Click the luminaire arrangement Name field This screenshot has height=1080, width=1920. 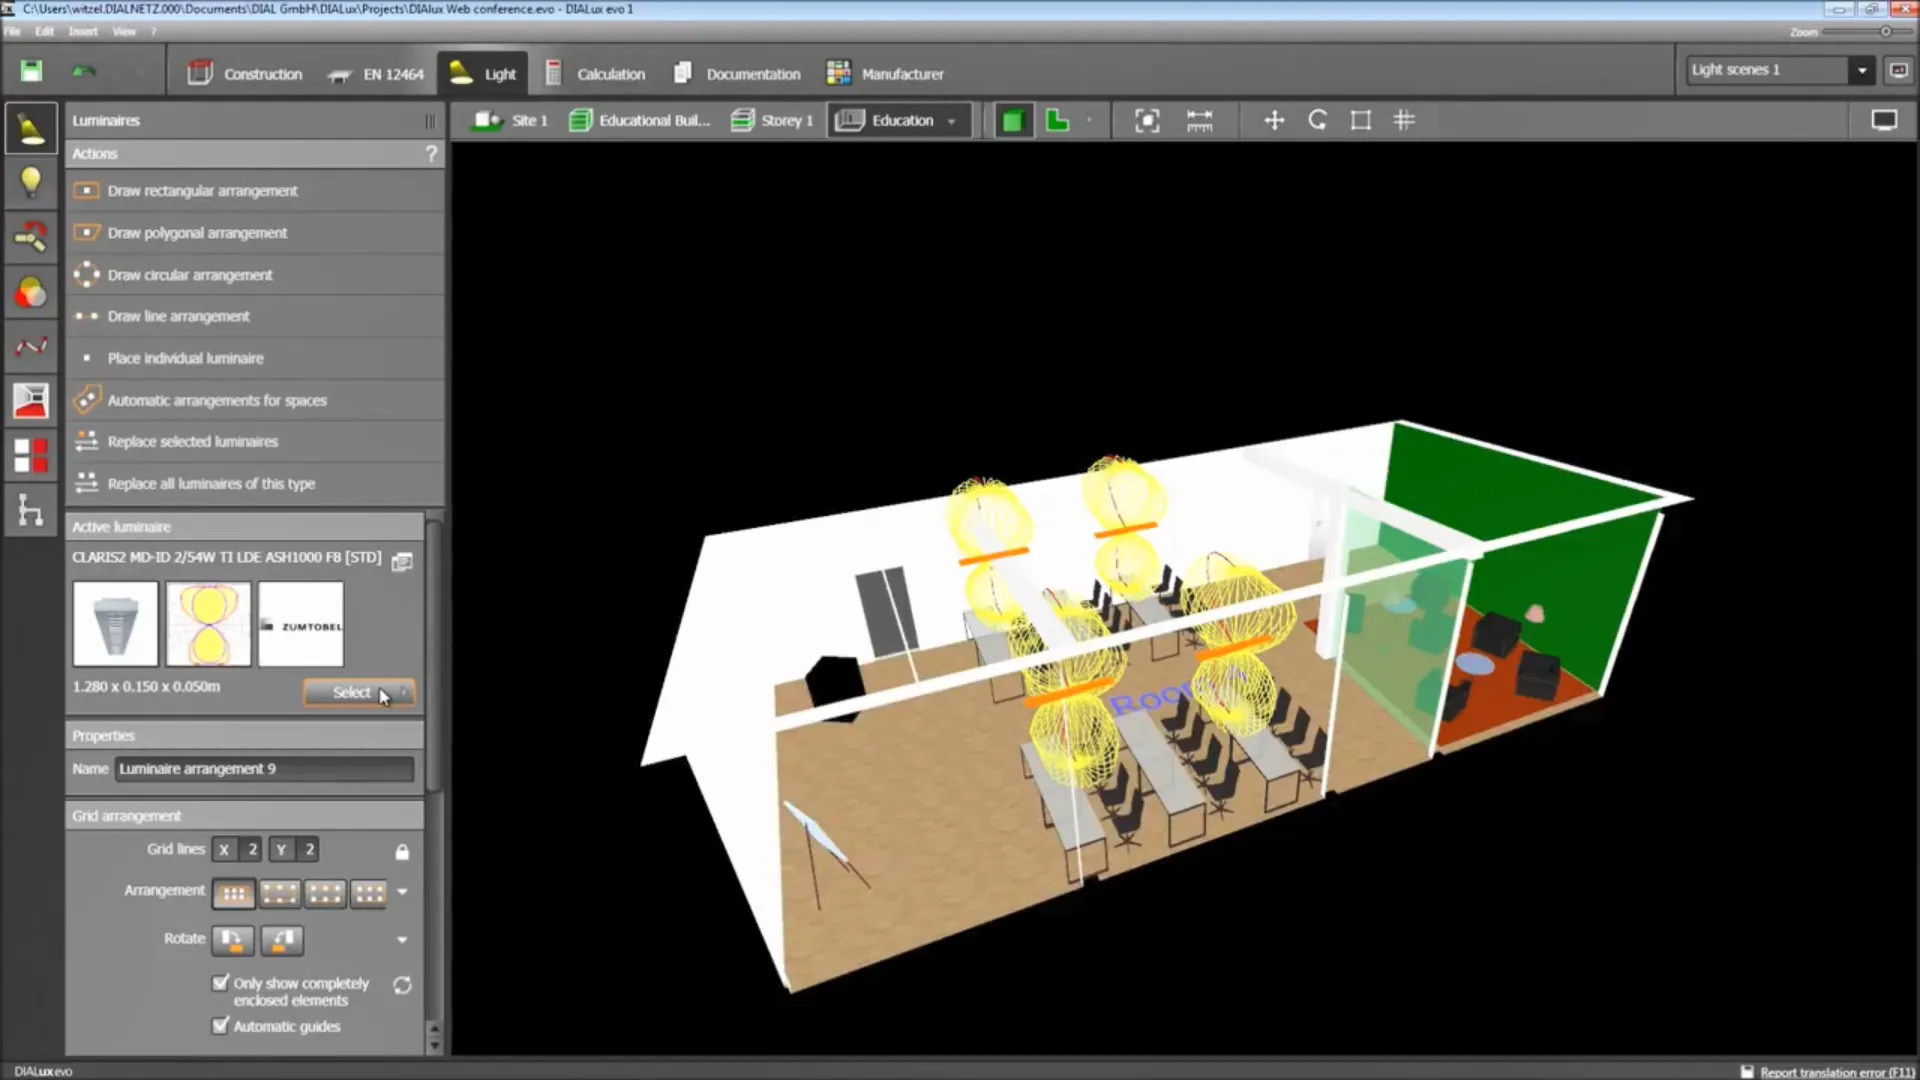coord(264,769)
